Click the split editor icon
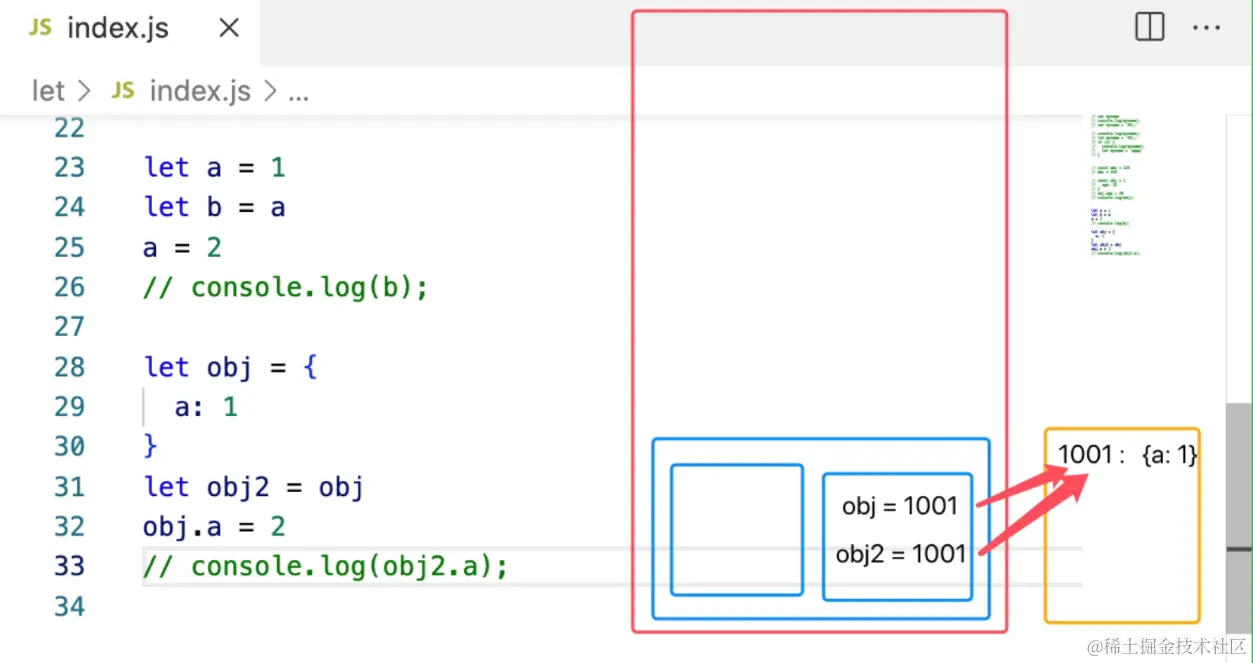 click(x=1150, y=27)
